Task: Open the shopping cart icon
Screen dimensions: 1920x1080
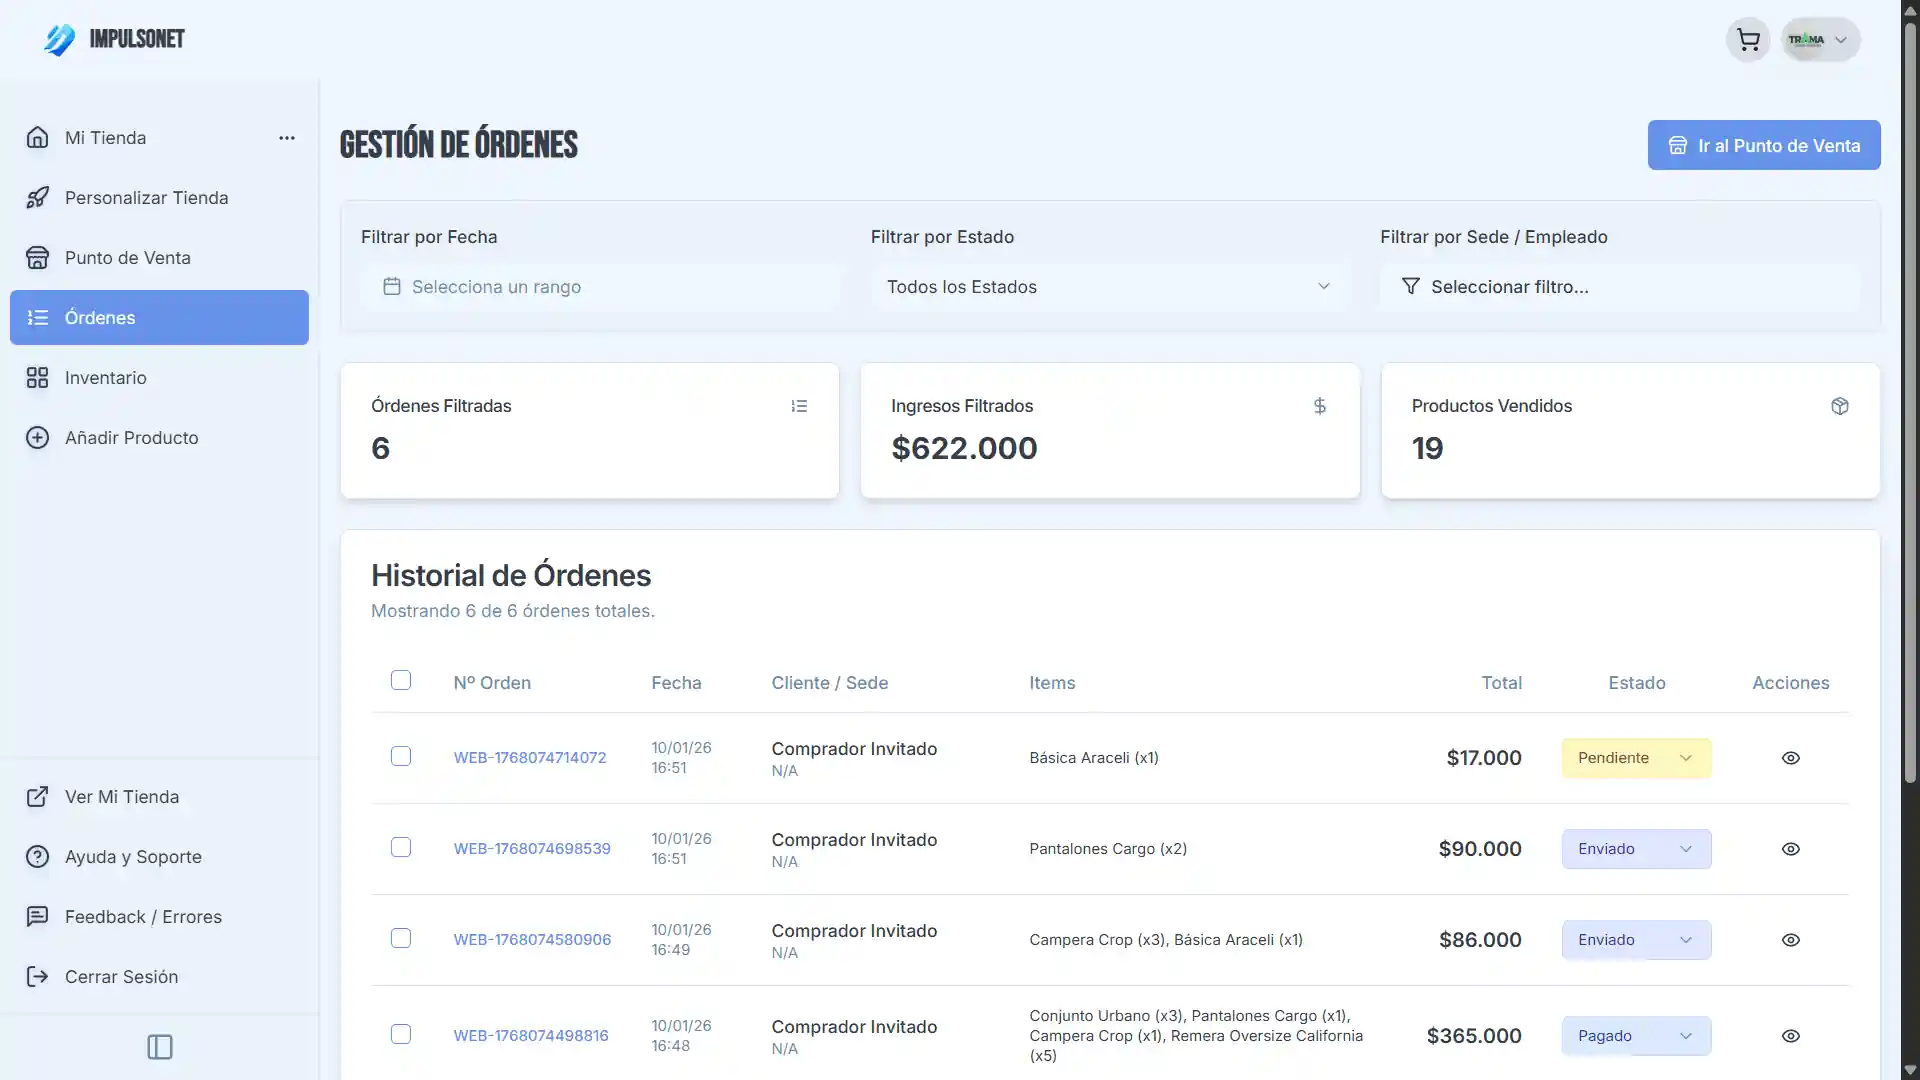Action: 1748,40
